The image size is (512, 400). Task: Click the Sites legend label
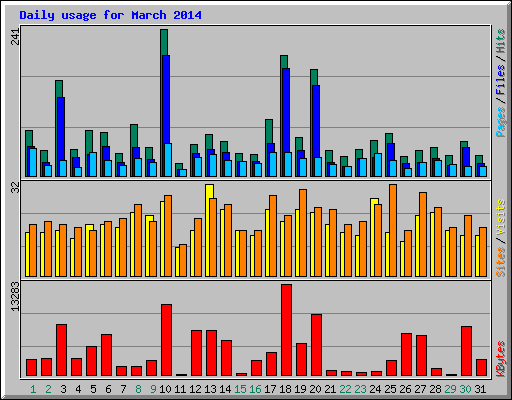(x=501, y=262)
